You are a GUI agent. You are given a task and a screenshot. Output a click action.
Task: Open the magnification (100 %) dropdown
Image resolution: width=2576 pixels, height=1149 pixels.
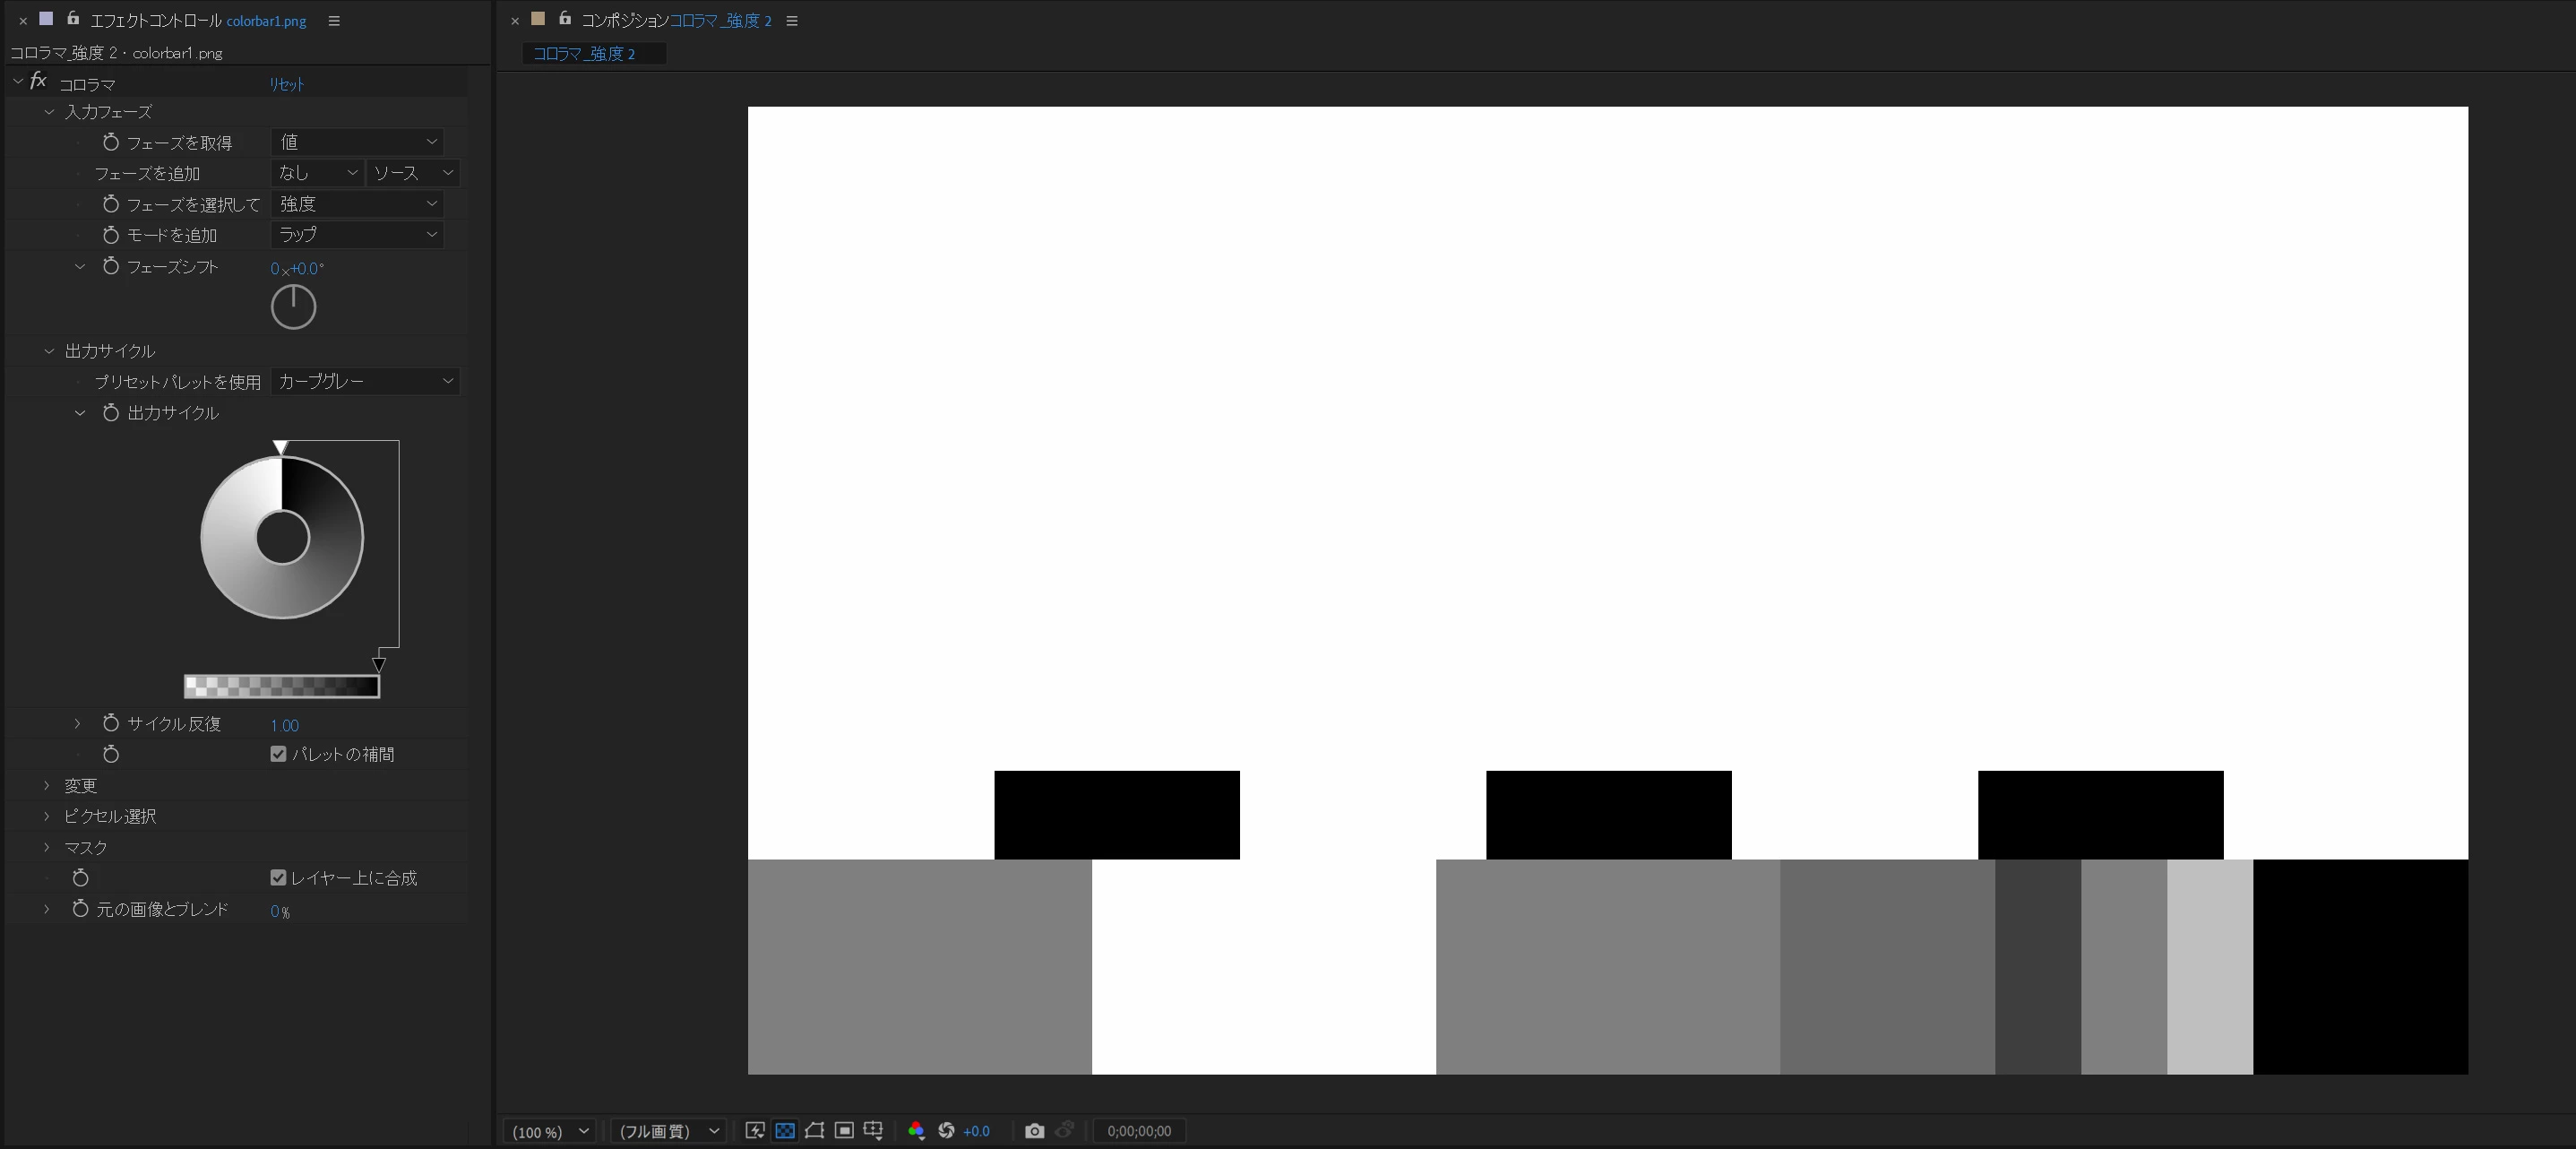[x=549, y=1131]
